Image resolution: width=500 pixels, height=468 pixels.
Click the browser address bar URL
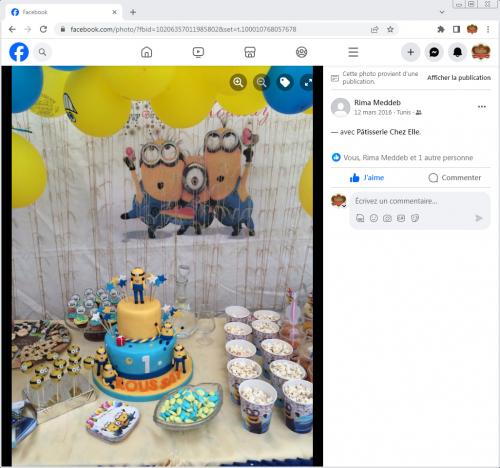click(183, 29)
